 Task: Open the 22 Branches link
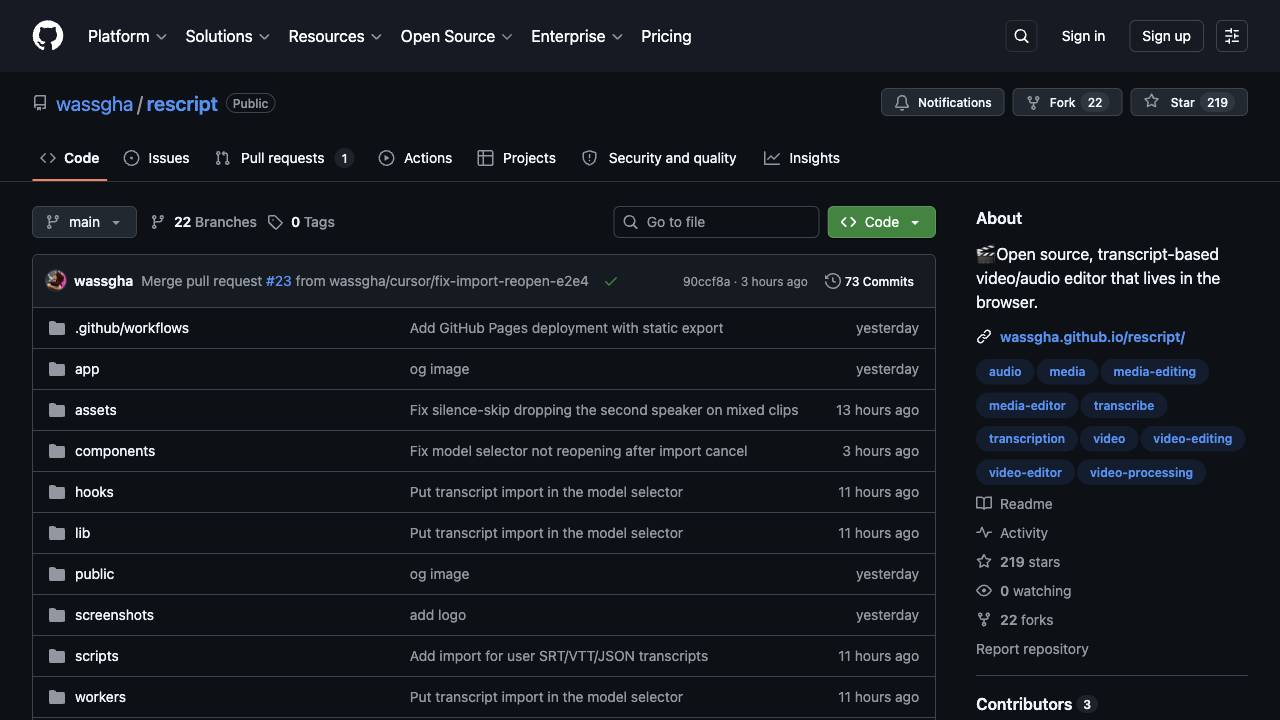(x=203, y=222)
